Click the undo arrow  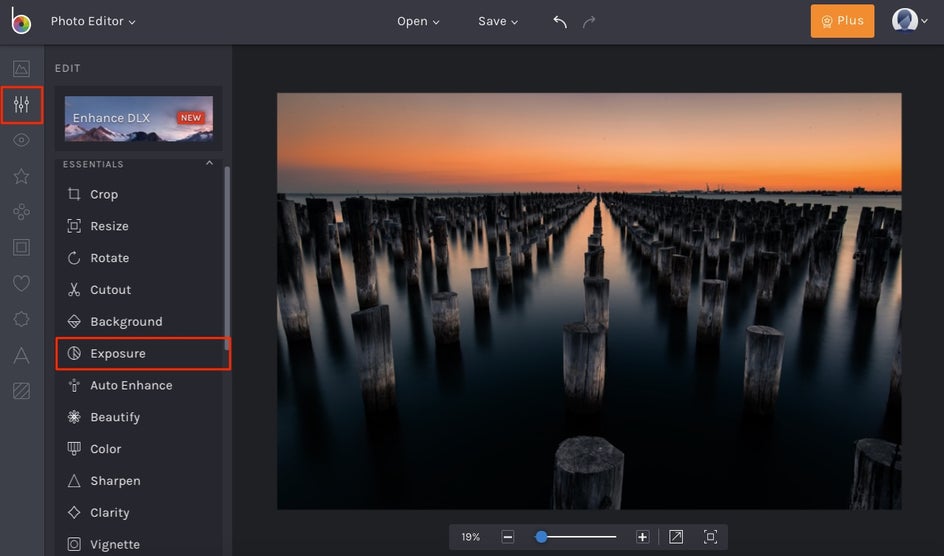(560, 21)
